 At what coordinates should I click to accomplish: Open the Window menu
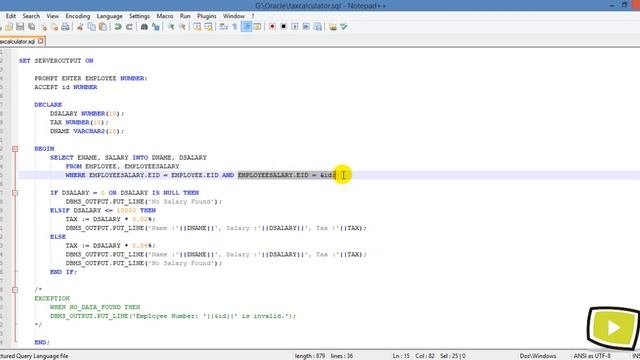233,16
